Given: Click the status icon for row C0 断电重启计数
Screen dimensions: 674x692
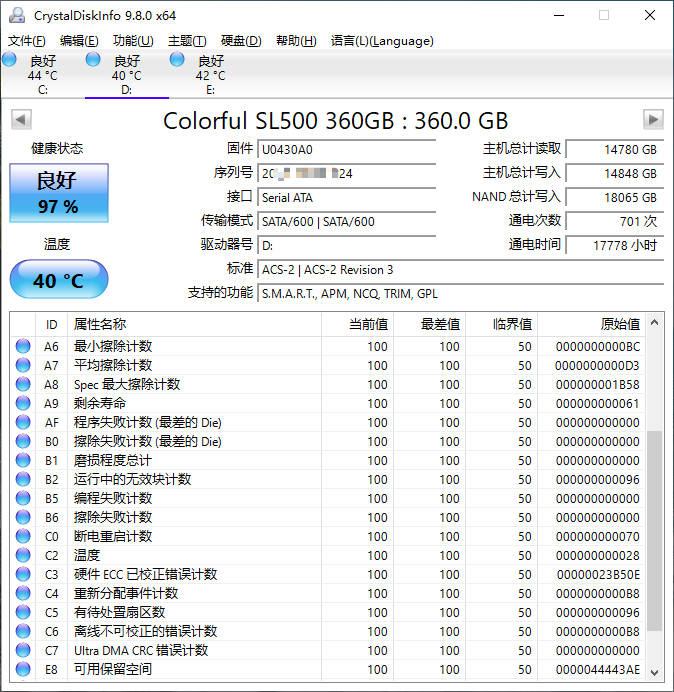Looking at the screenshot, I should (23, 536).
